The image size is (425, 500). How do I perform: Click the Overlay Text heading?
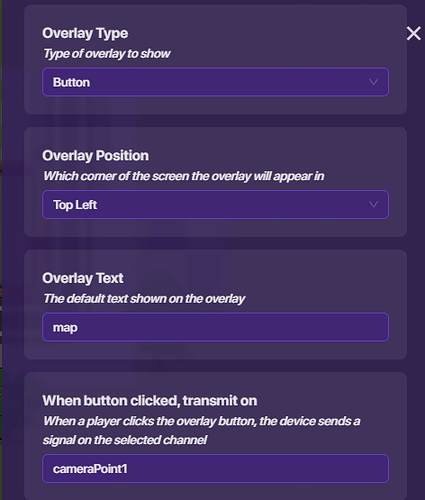(83, 278)
